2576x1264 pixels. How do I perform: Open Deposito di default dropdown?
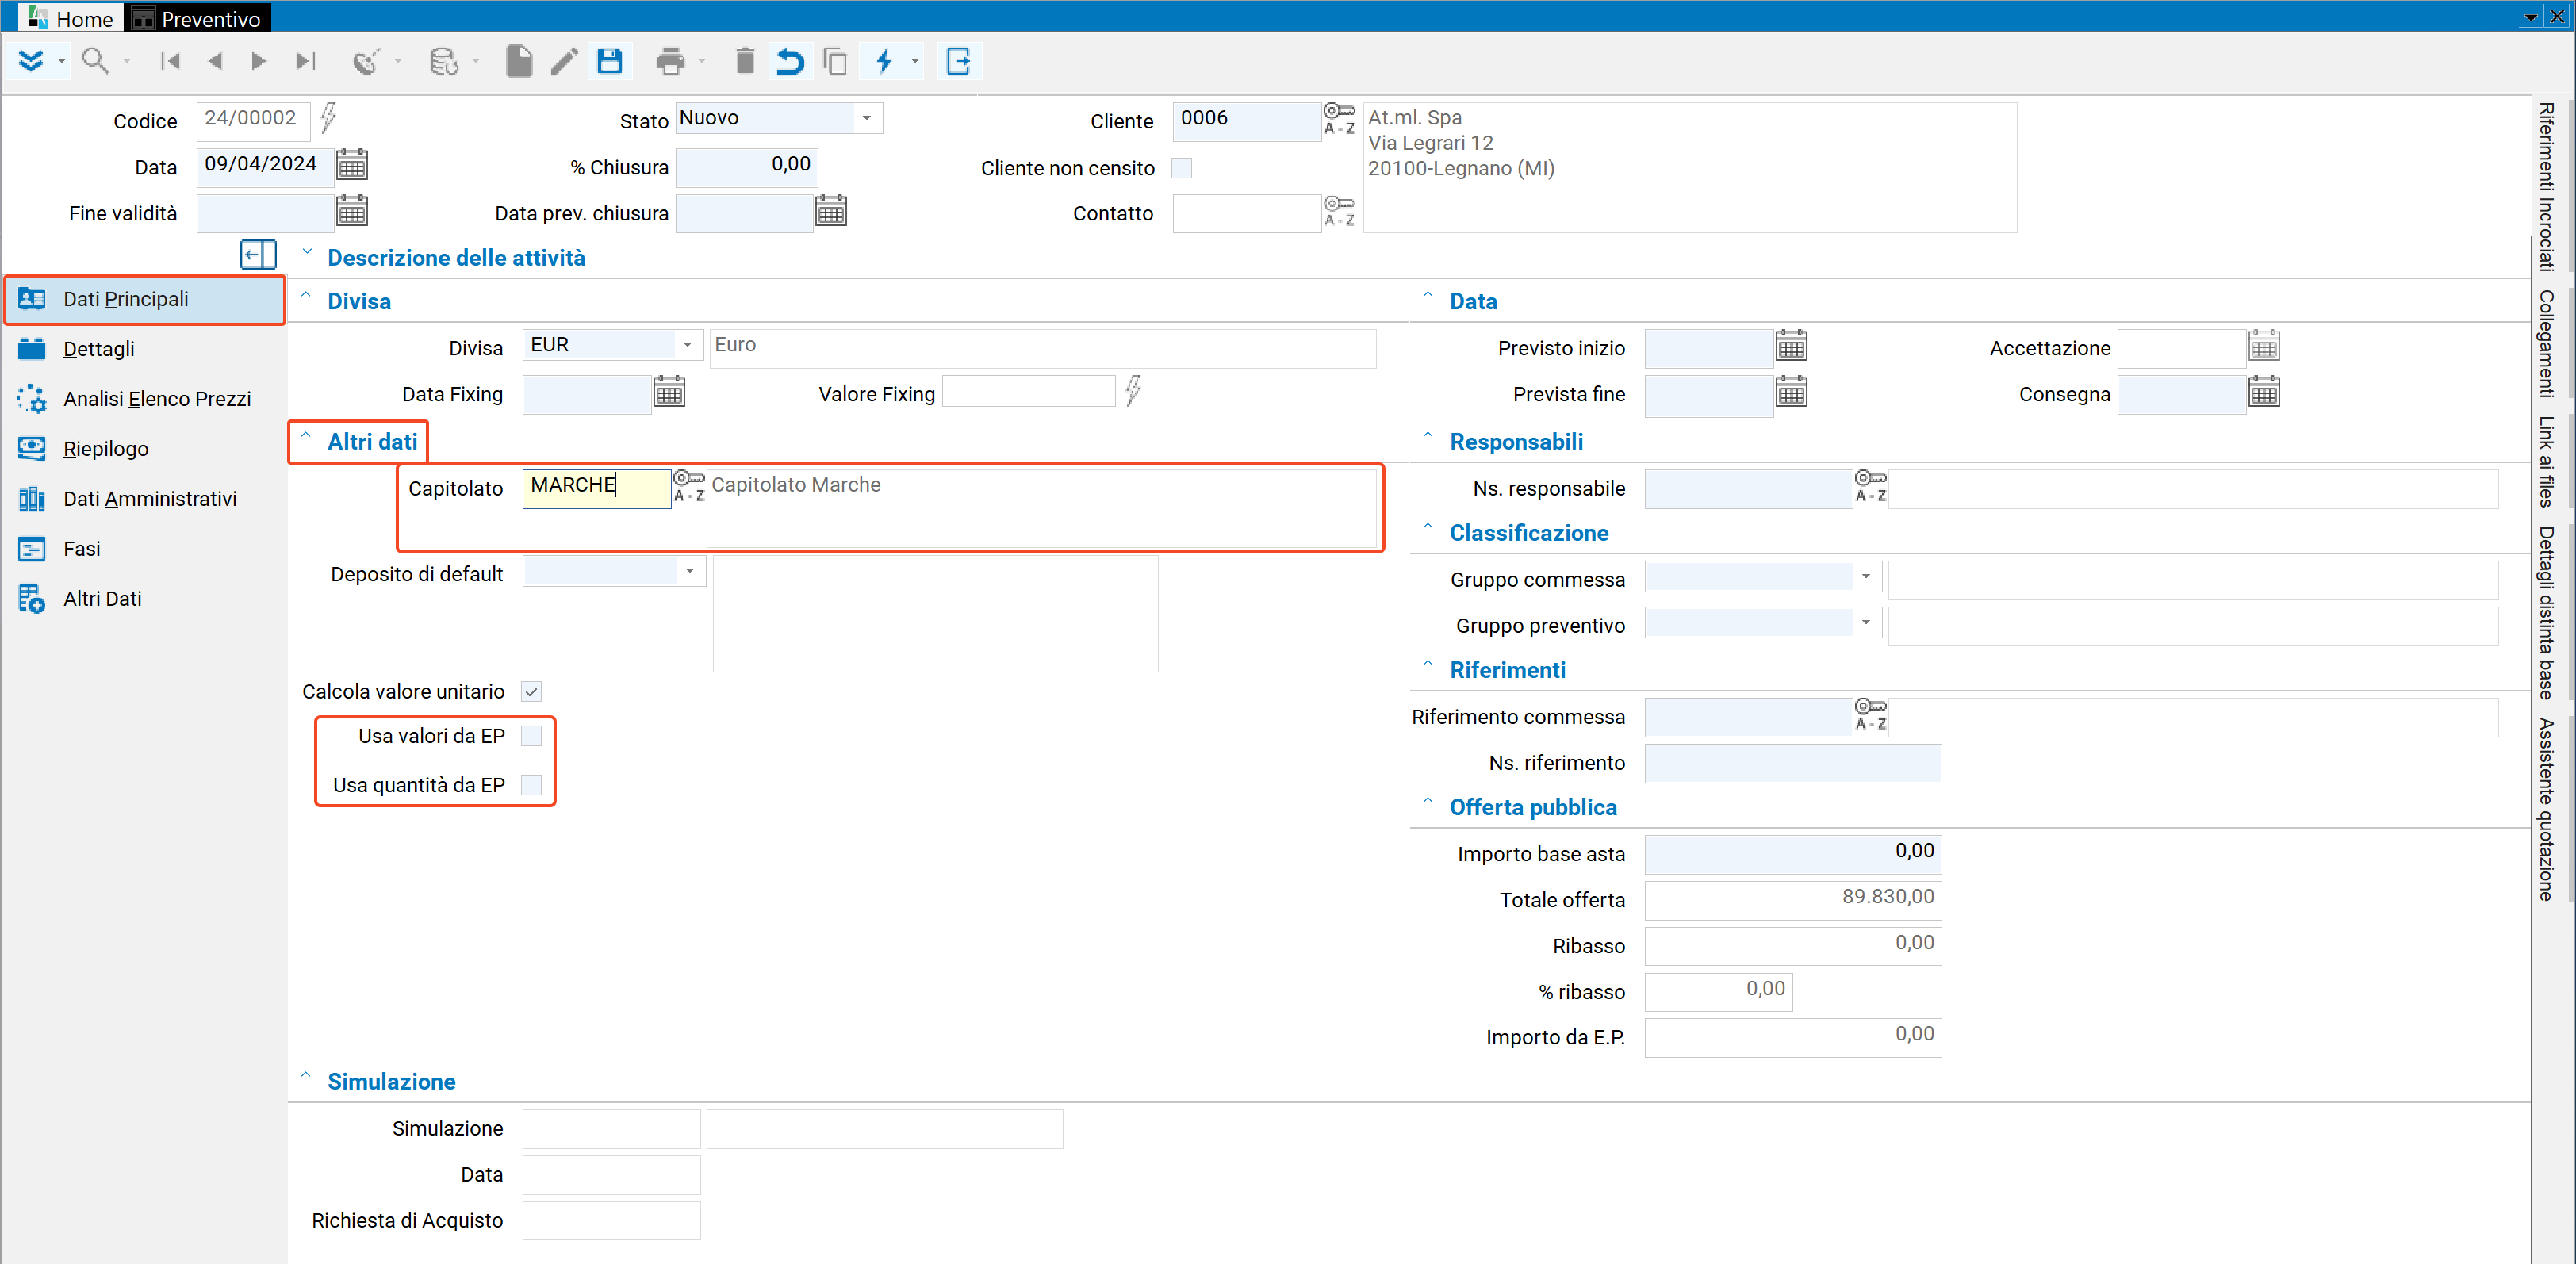[x=689, y=571]
